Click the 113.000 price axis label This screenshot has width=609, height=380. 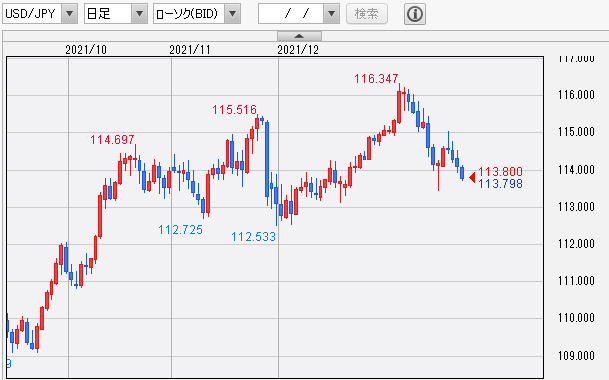pos(576,207)
